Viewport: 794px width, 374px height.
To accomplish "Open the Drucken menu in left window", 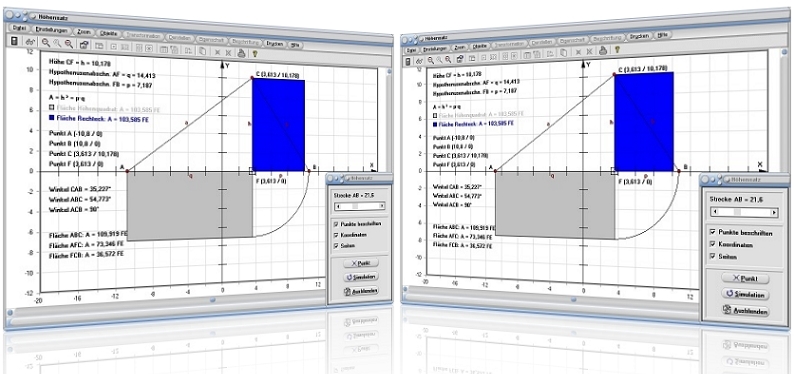I will [x=274, y=43].
